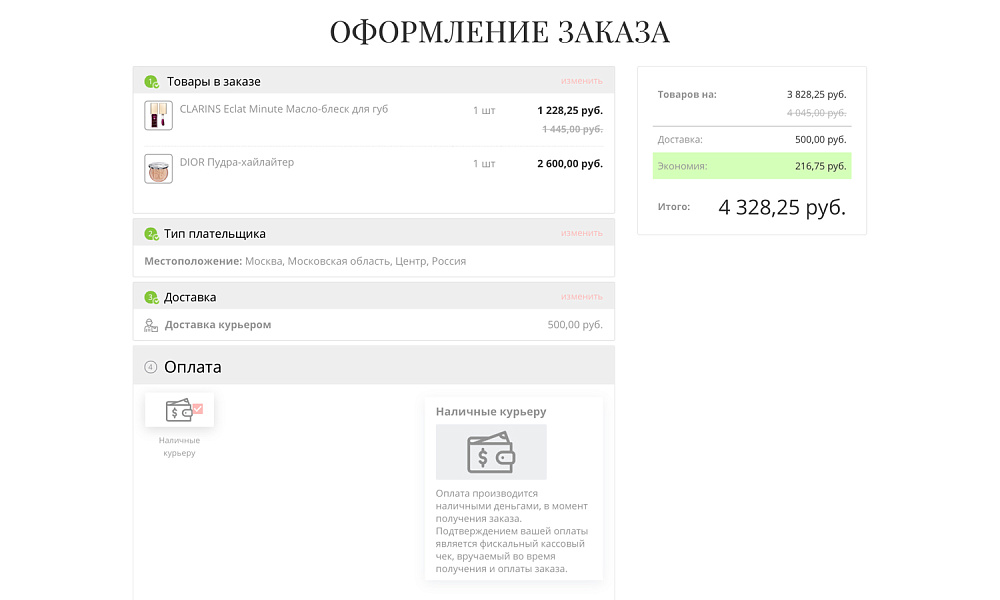Select the Доставка курьером delivery option

(x=217, y=325)
